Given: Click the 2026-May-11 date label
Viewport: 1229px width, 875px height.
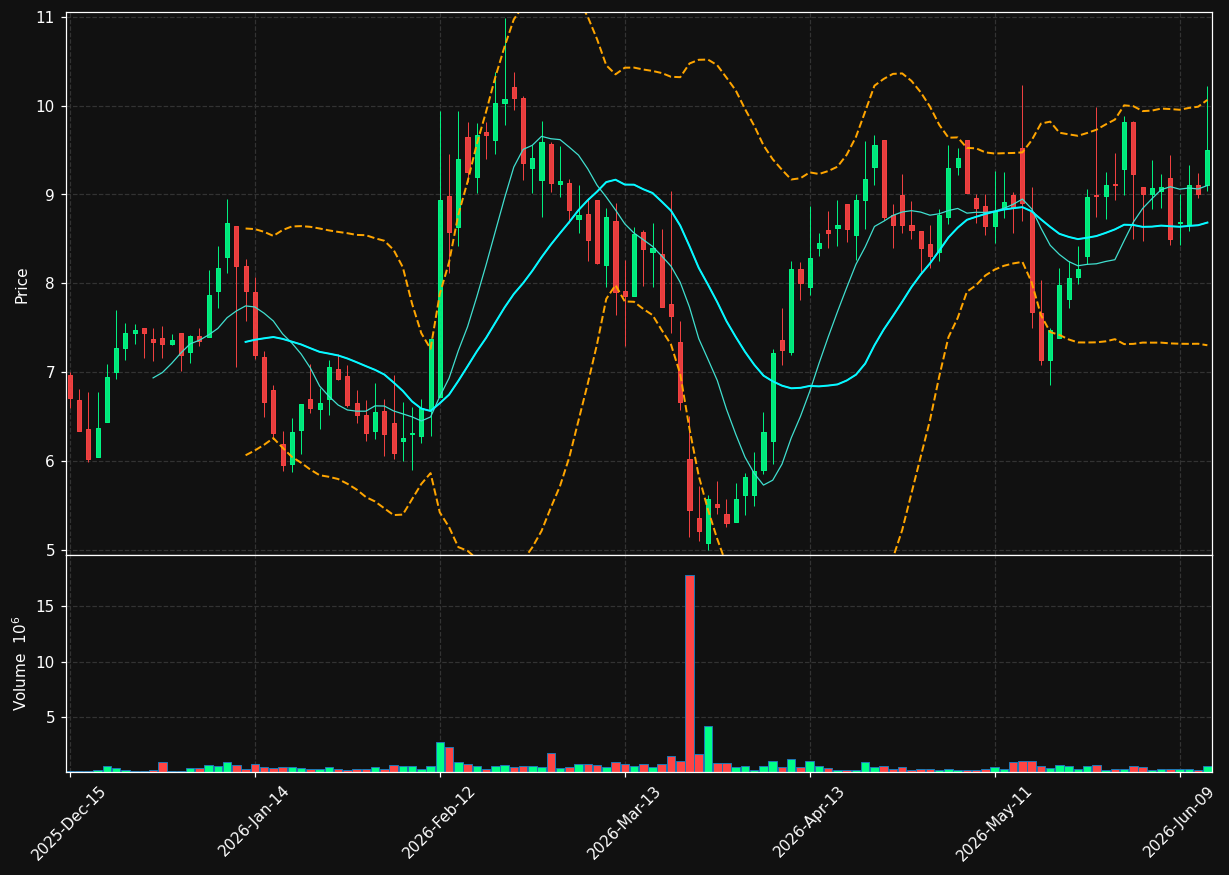Looking at the screenshot, I should [994, 823].
